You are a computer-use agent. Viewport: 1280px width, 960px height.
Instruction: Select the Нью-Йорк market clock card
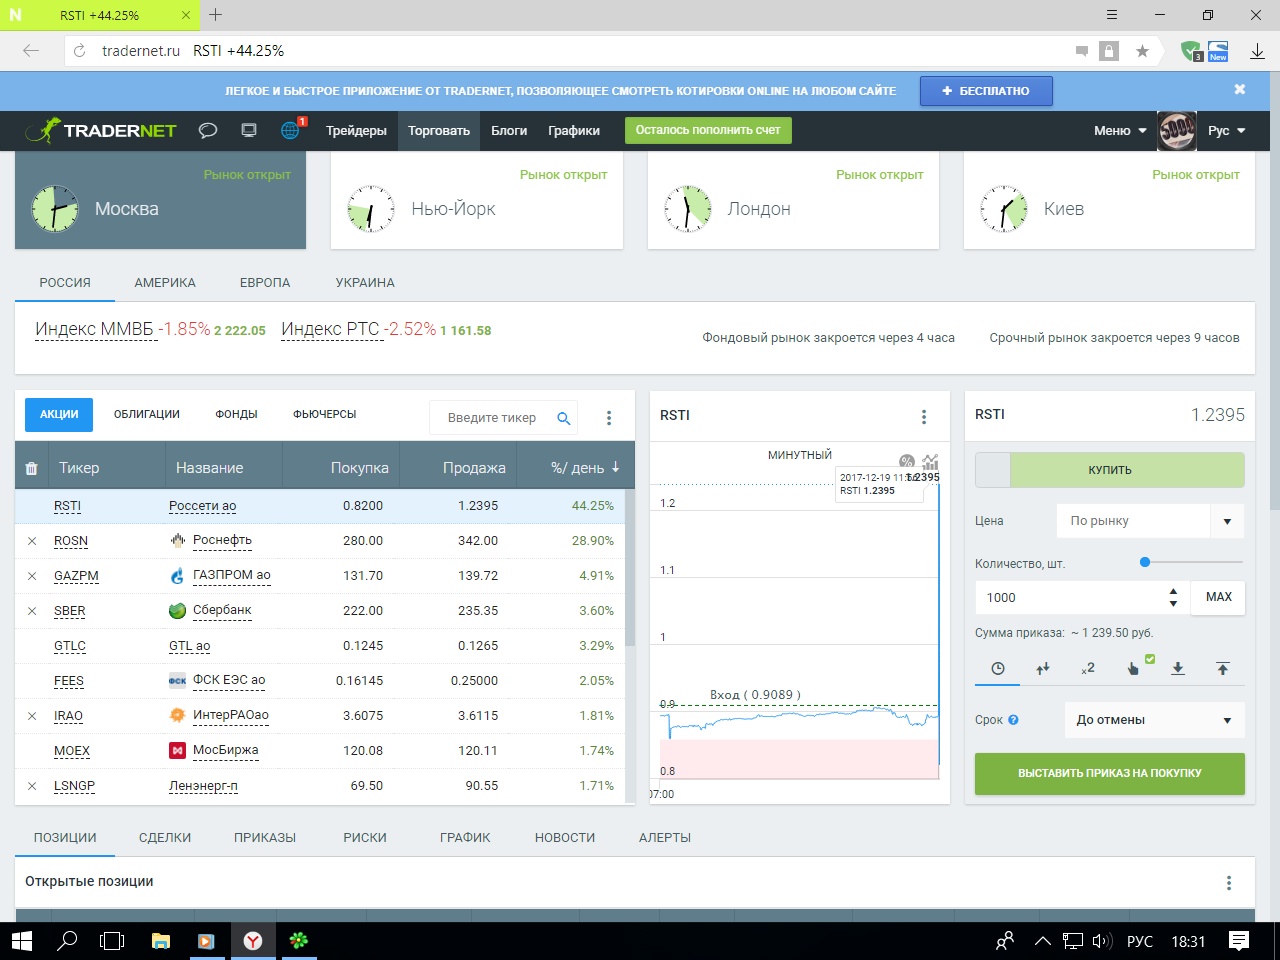pos(477,200)
